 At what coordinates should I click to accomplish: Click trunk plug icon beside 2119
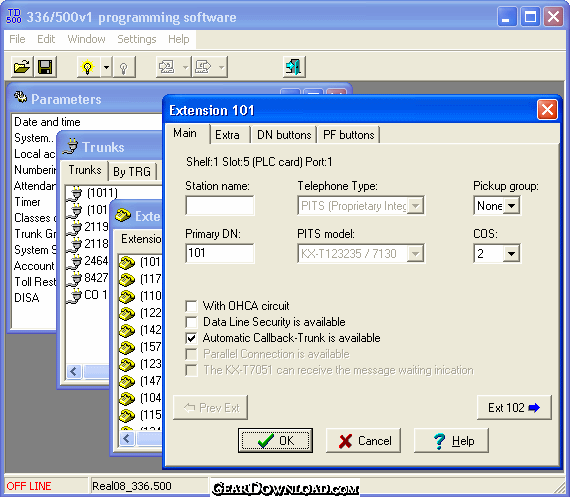click(76, 227)
